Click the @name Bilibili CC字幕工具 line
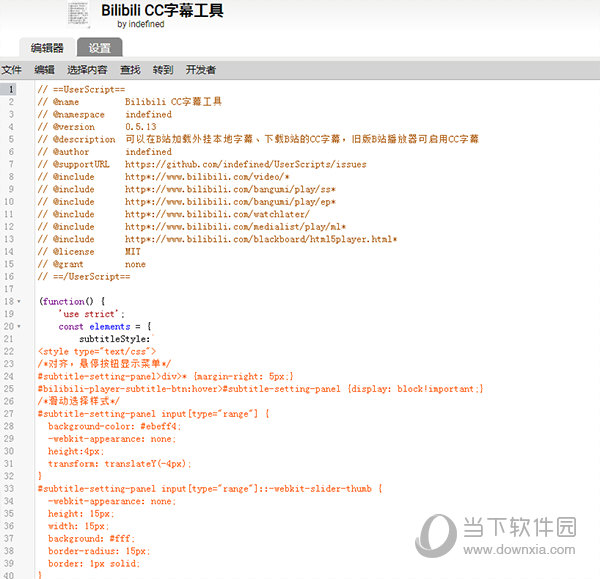The image size is (600, 579). point(130,102)
